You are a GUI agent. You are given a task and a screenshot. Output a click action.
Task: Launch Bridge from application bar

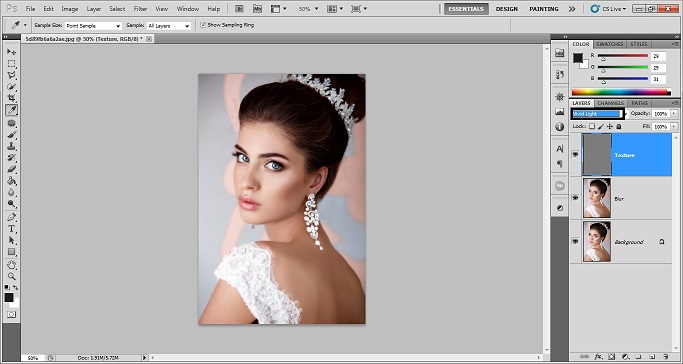coord(239,9)
